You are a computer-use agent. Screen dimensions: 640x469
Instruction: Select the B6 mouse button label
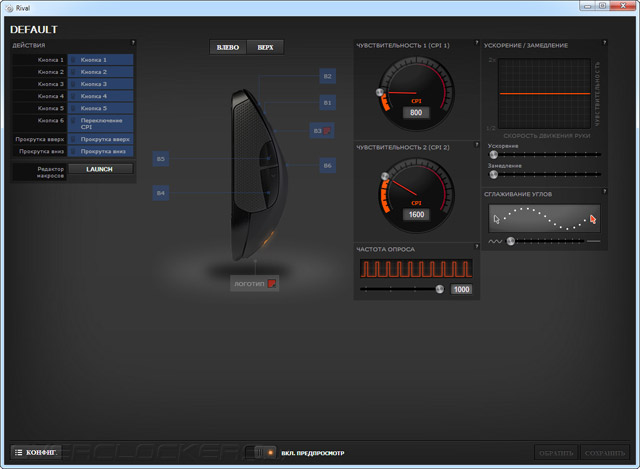[327, 165]
